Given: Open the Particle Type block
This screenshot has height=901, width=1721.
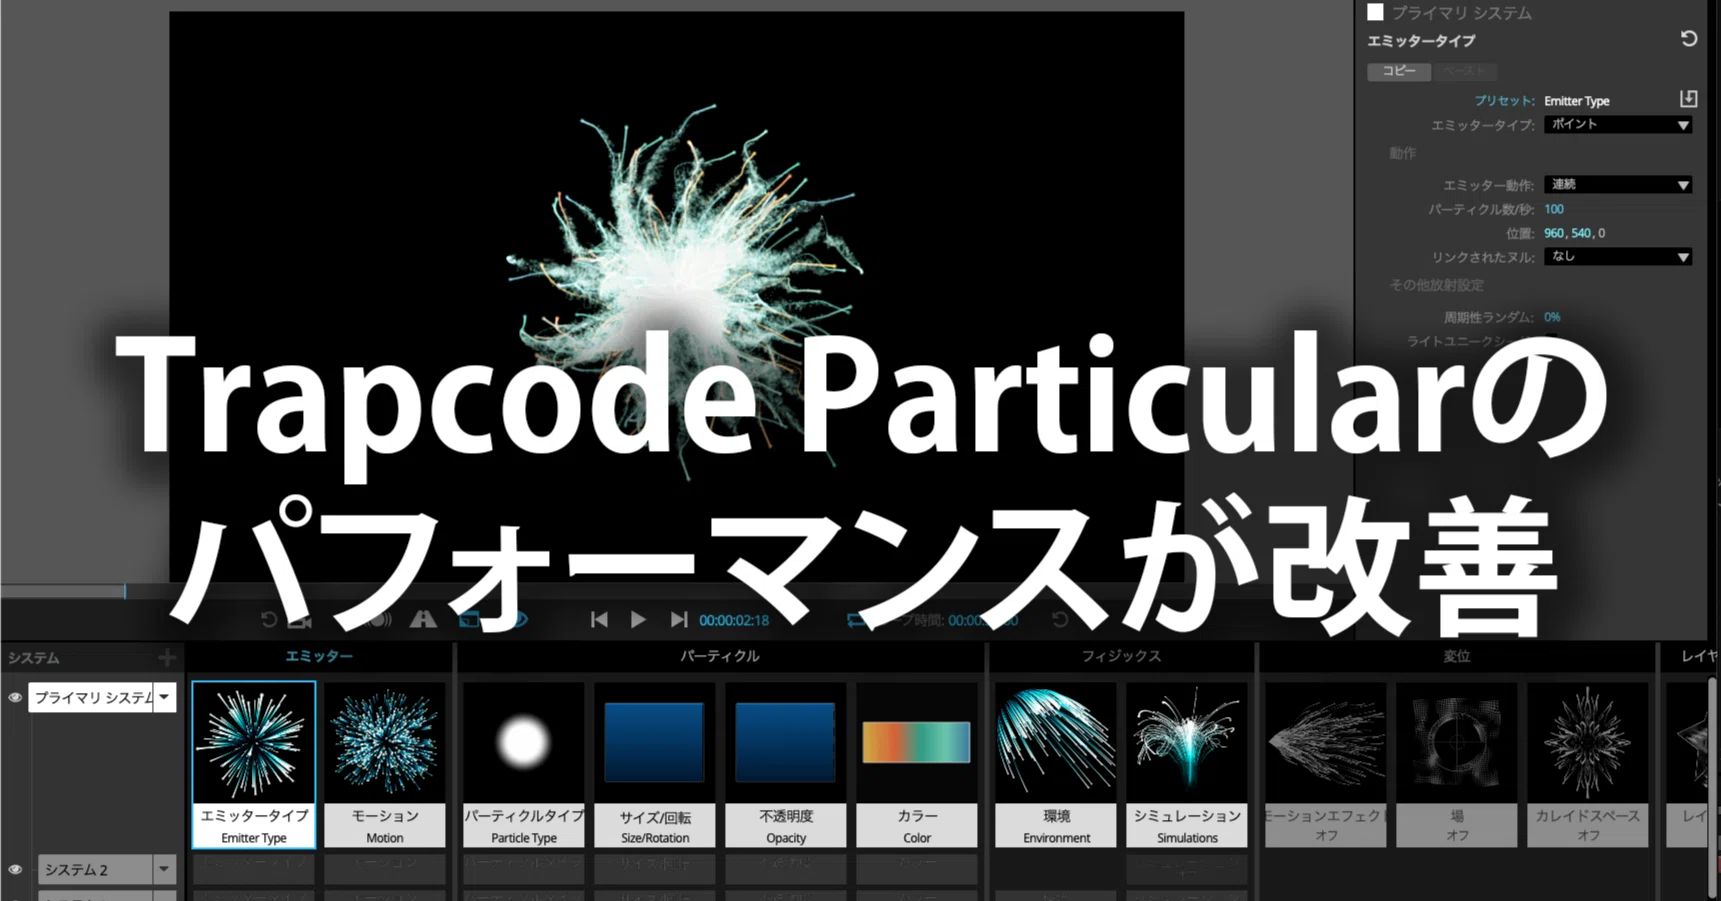Looking at the screenshot, I should [523, 765].
